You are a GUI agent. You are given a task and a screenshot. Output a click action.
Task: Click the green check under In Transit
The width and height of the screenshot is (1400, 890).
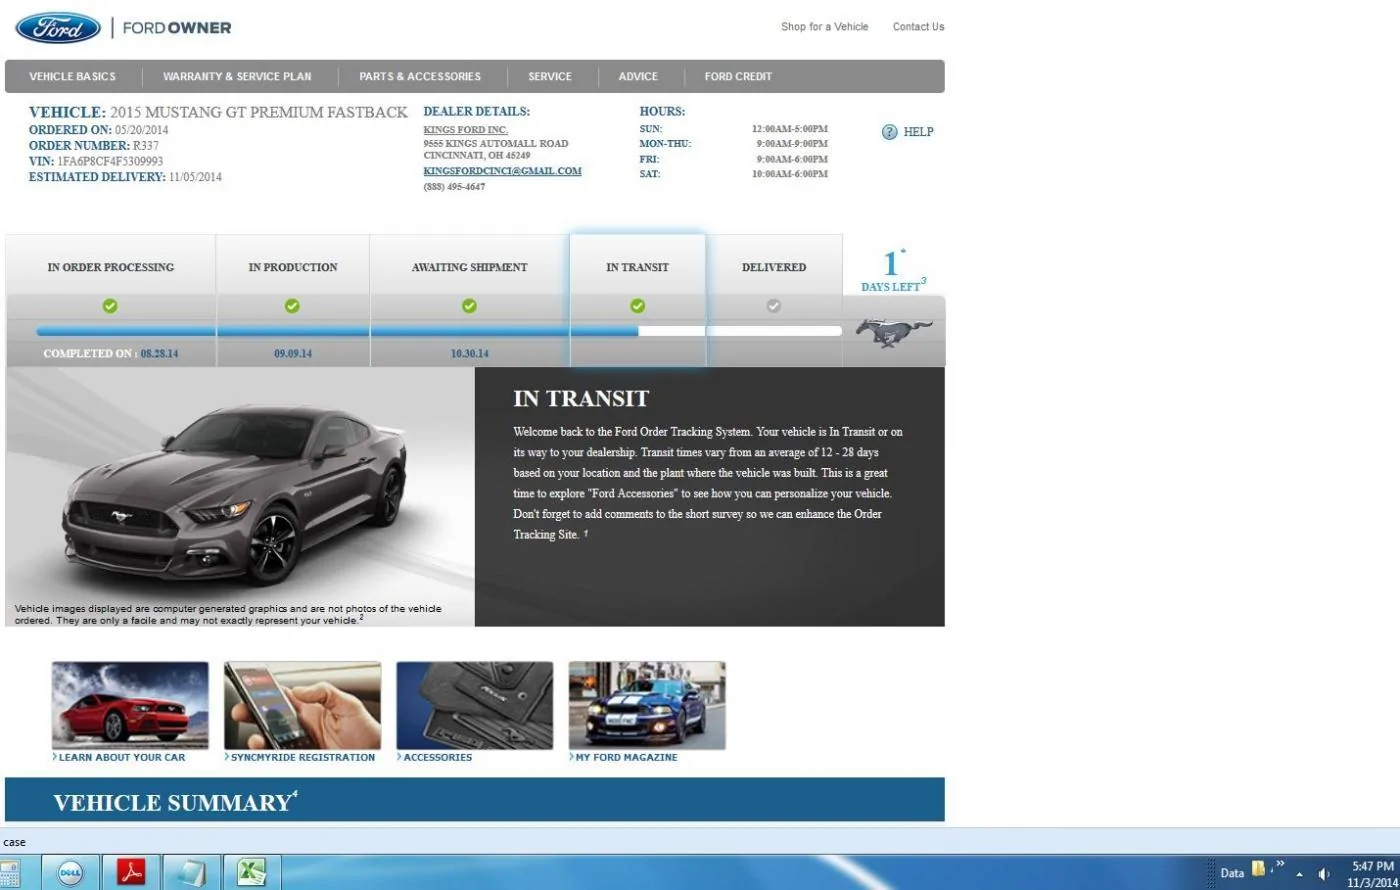(637, 306)
